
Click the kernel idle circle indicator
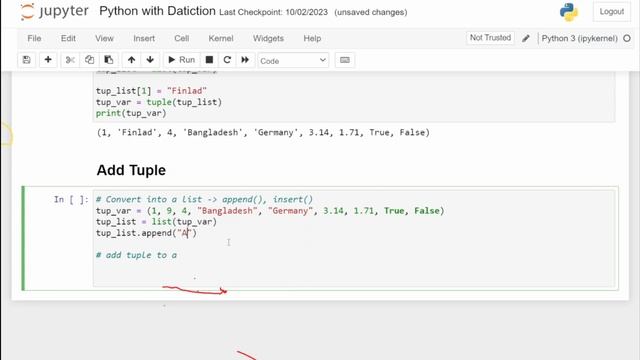pyautogui.click(x=627, y=38)
